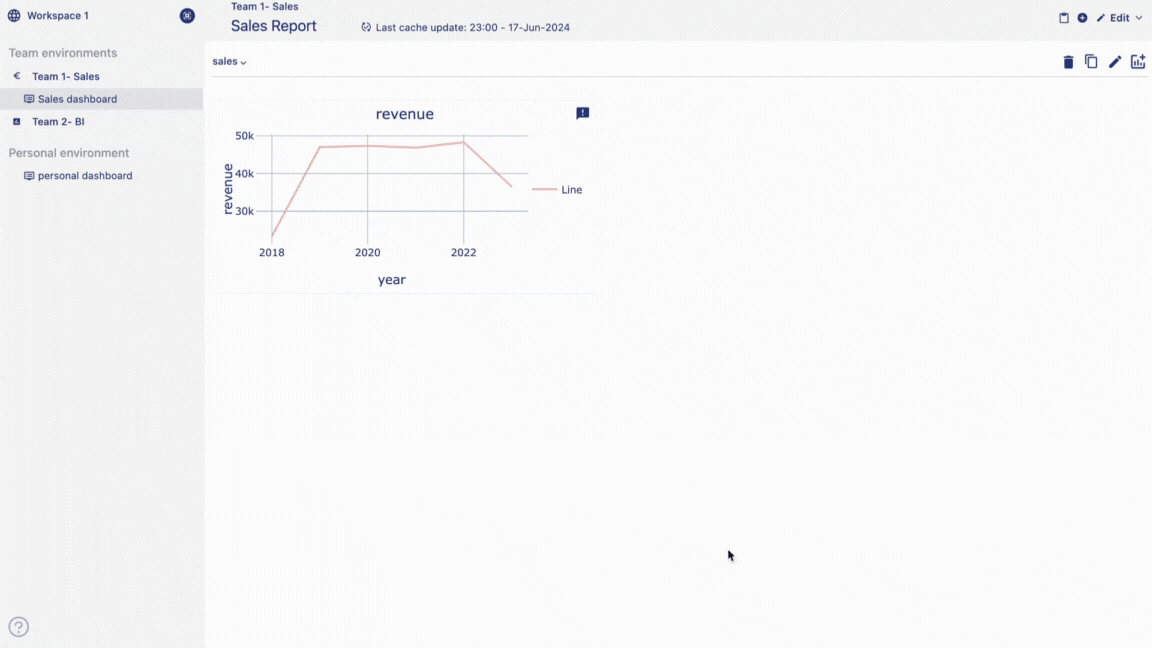Open the help question mark icon

click(18, 627)
